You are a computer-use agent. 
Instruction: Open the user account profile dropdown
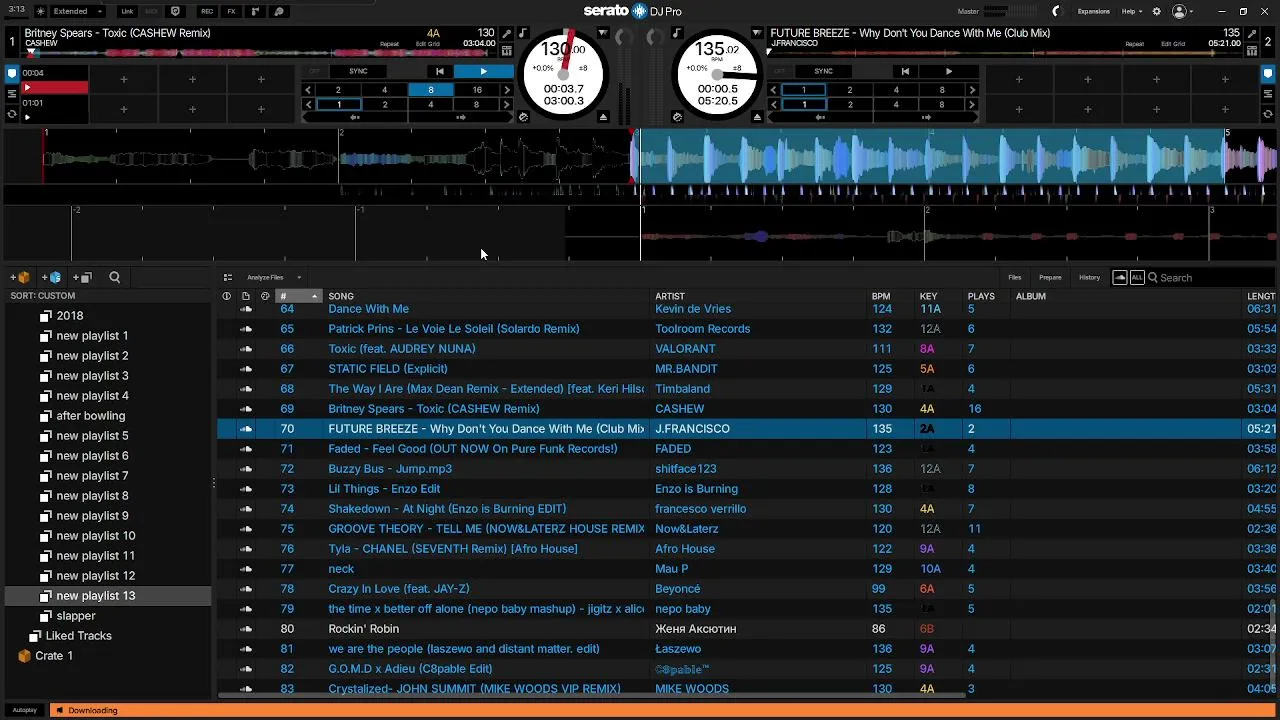[1183, 11]
